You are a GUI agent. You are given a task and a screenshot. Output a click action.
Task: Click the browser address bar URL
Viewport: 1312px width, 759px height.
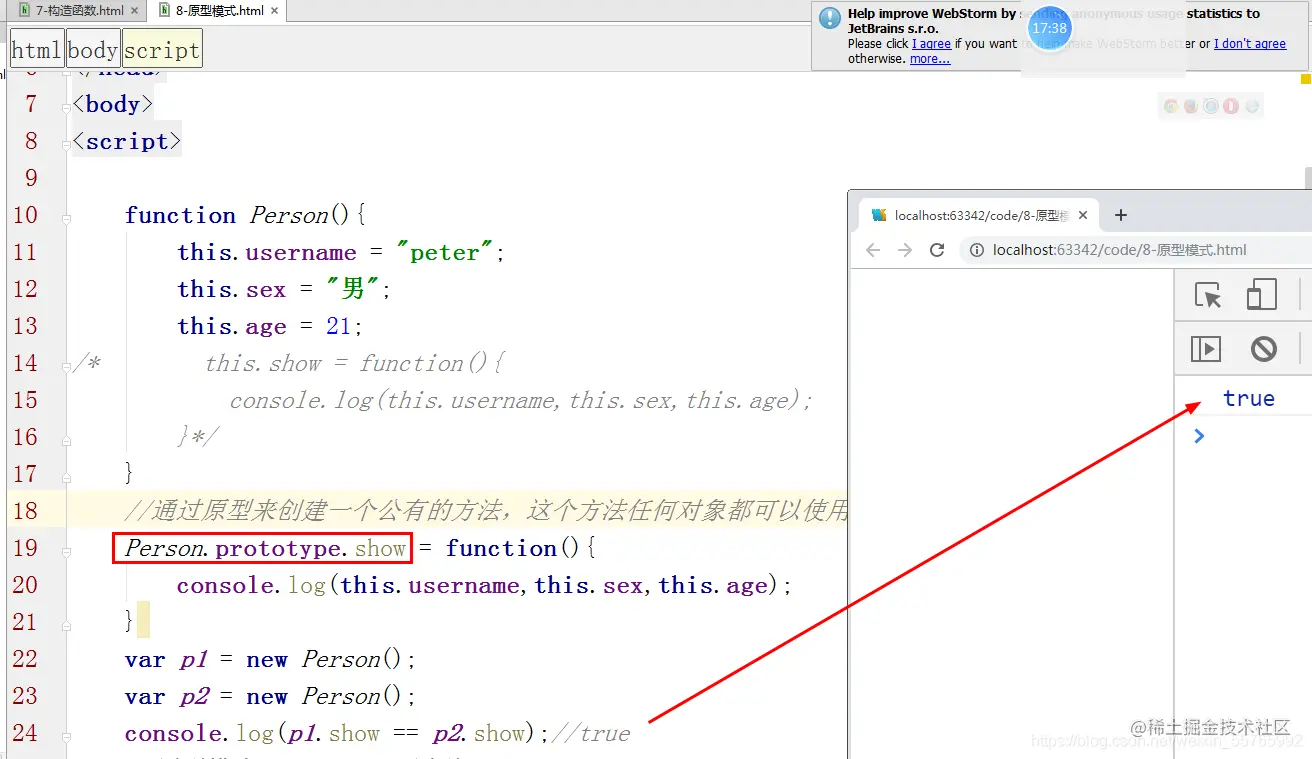click(1120, 250)
